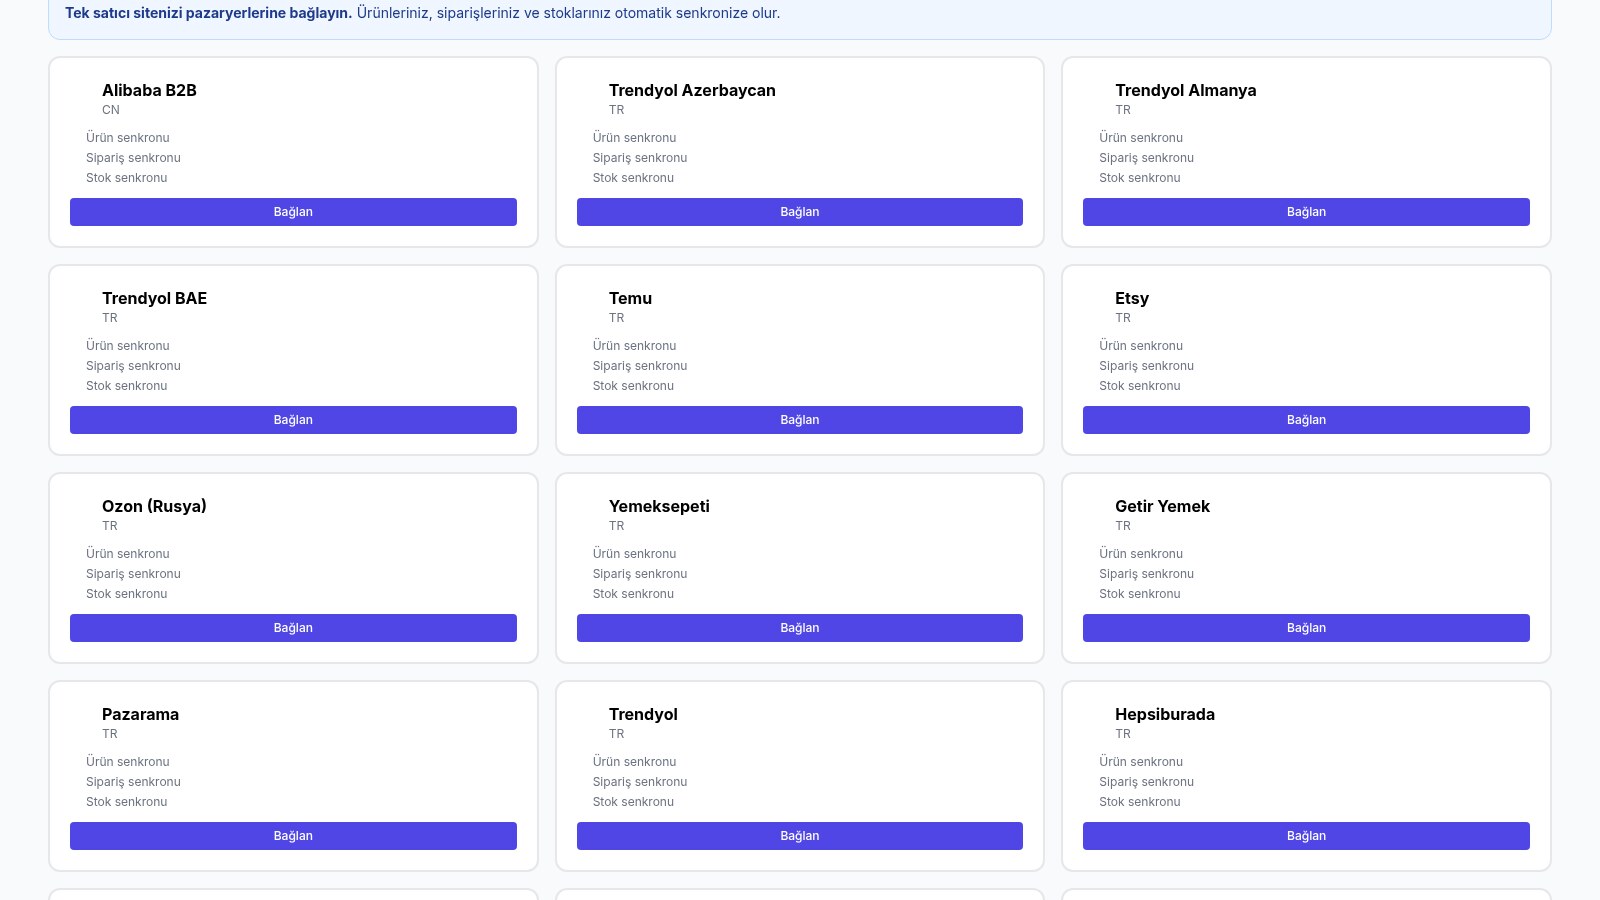Viewport: 1600px width, 900px height.
Task: Click the "Temu" card title
Action: 630,298
